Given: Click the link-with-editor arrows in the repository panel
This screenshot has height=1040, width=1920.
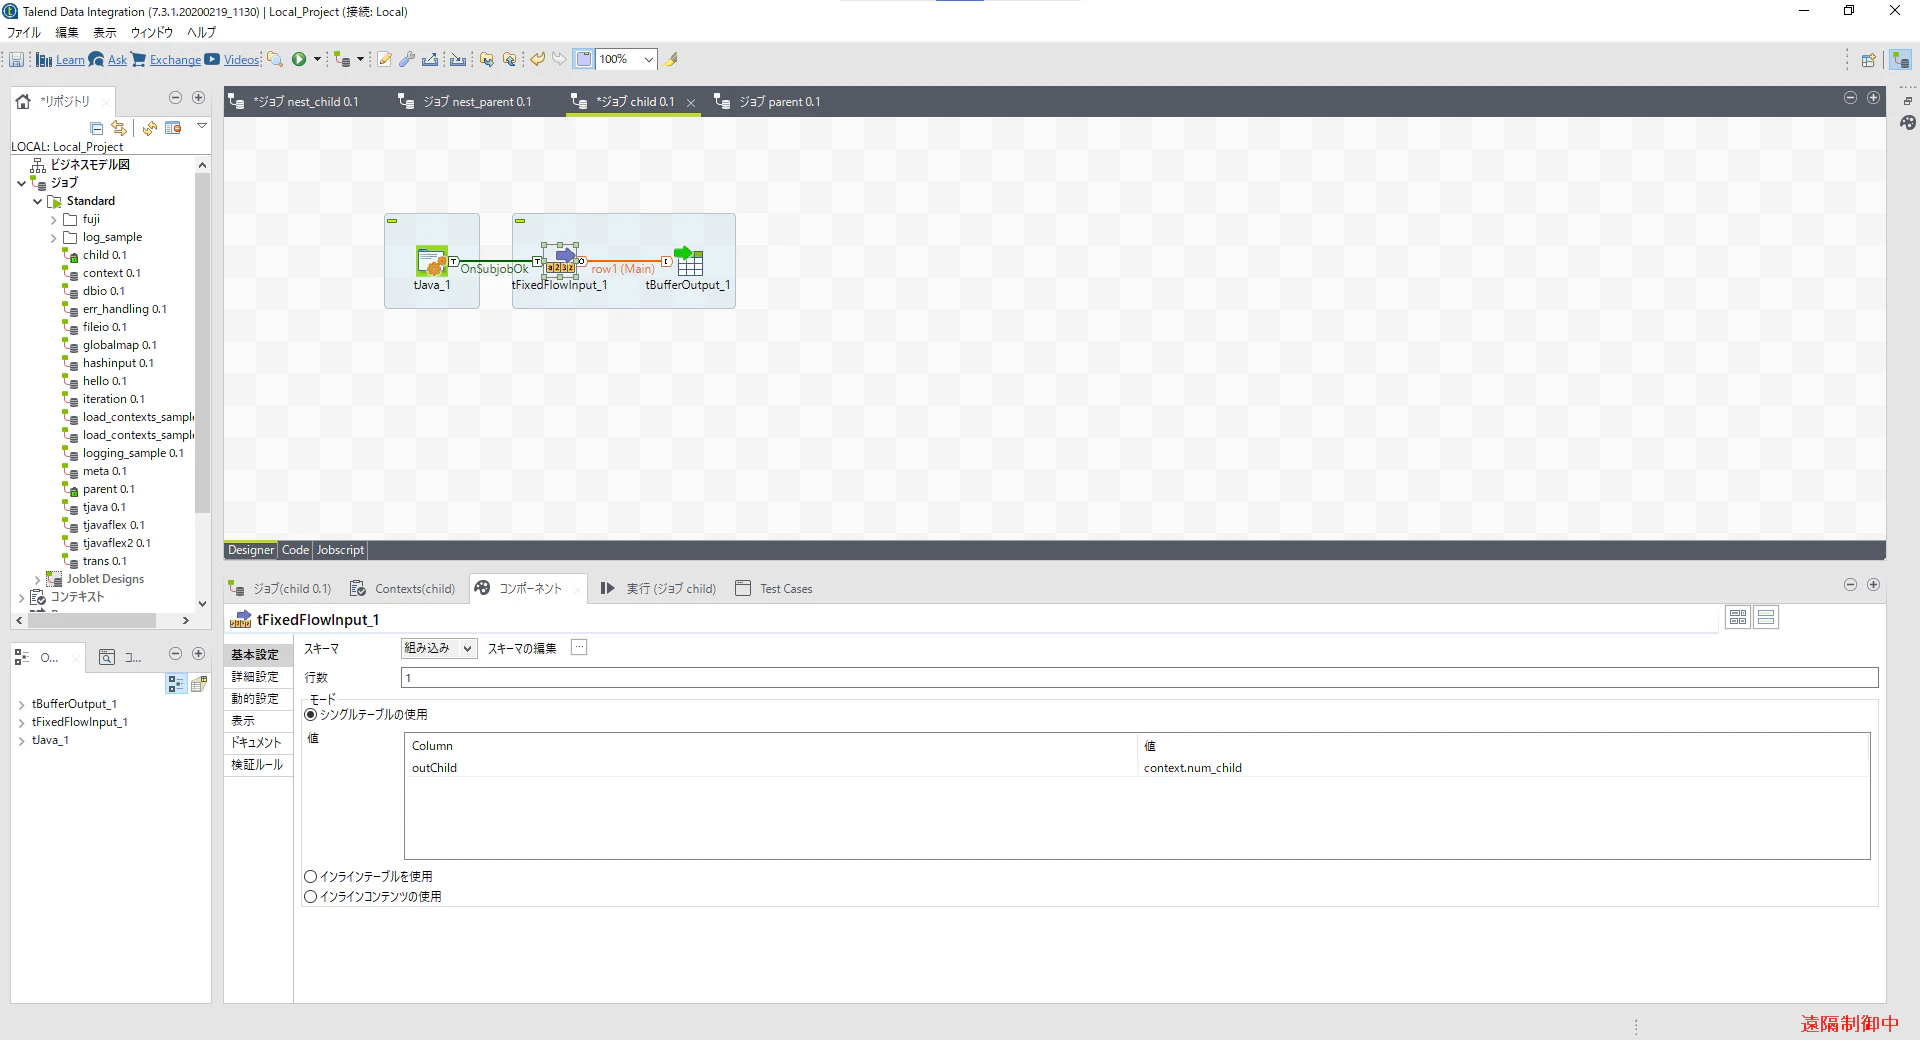Looking at the screenshot, I should tap(119, 128).
